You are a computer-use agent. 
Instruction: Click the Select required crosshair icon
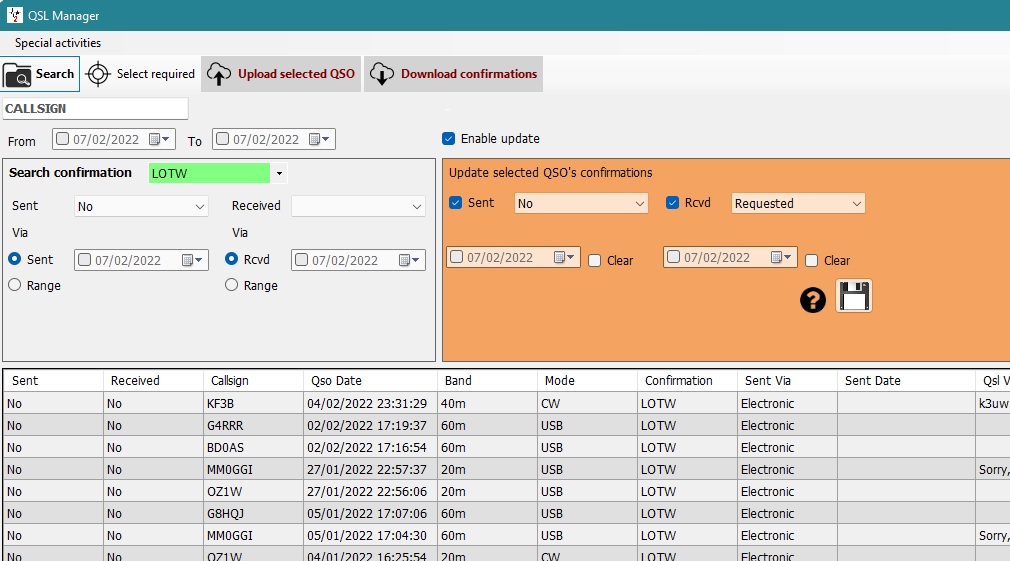click(x=98, y=74)
